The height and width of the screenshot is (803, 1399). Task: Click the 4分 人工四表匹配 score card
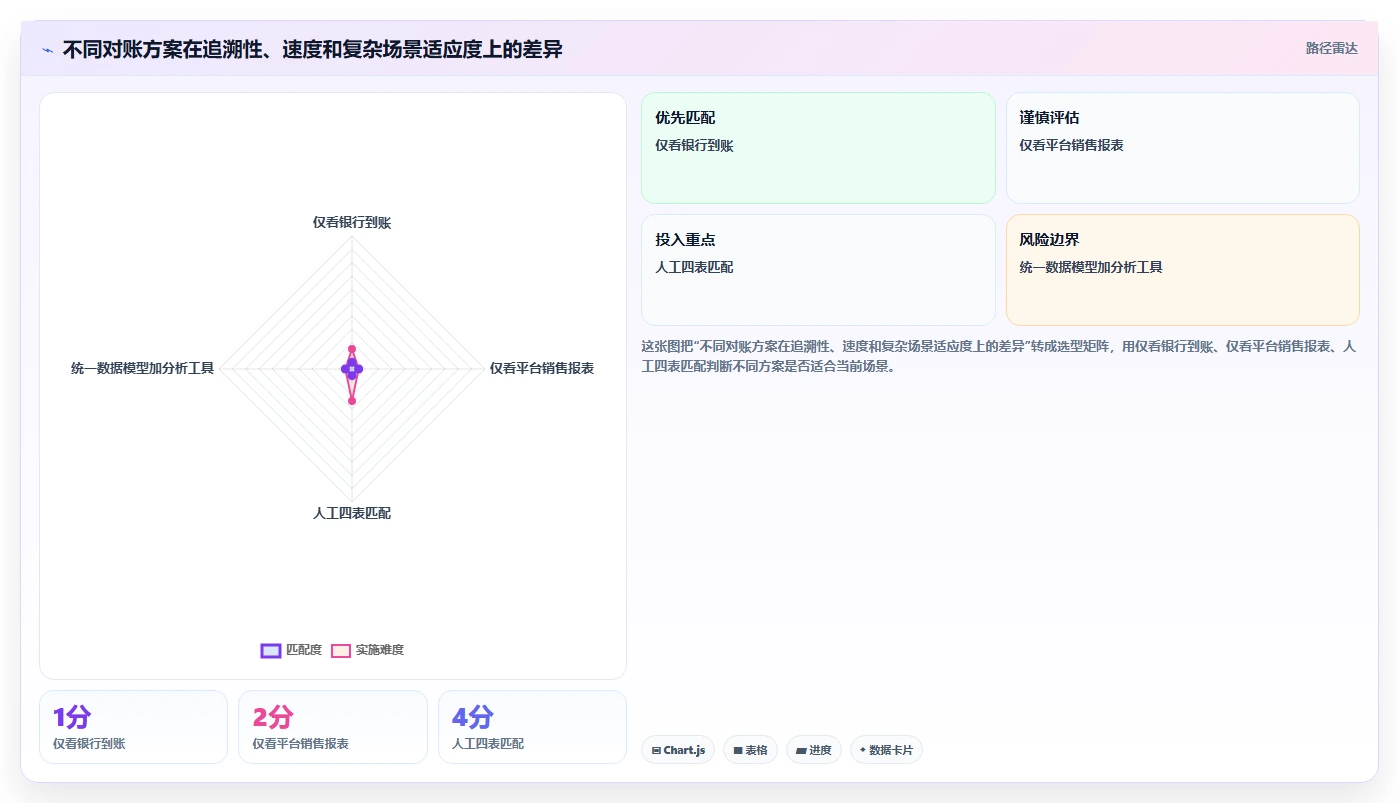[532, 727]
